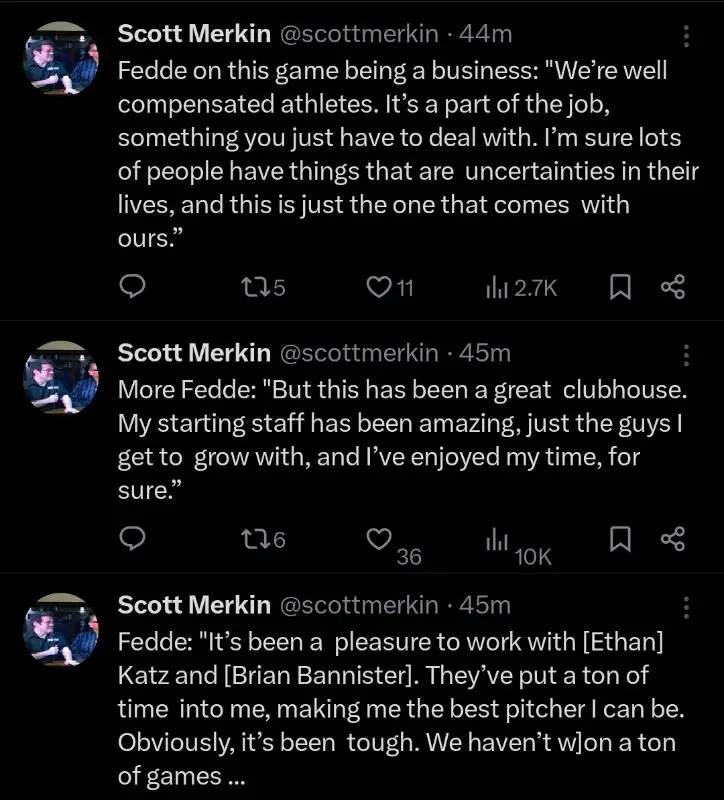Like the tweet with 11 likes
The height and width of the screenshot is (800, 724).
coord(379,288)
